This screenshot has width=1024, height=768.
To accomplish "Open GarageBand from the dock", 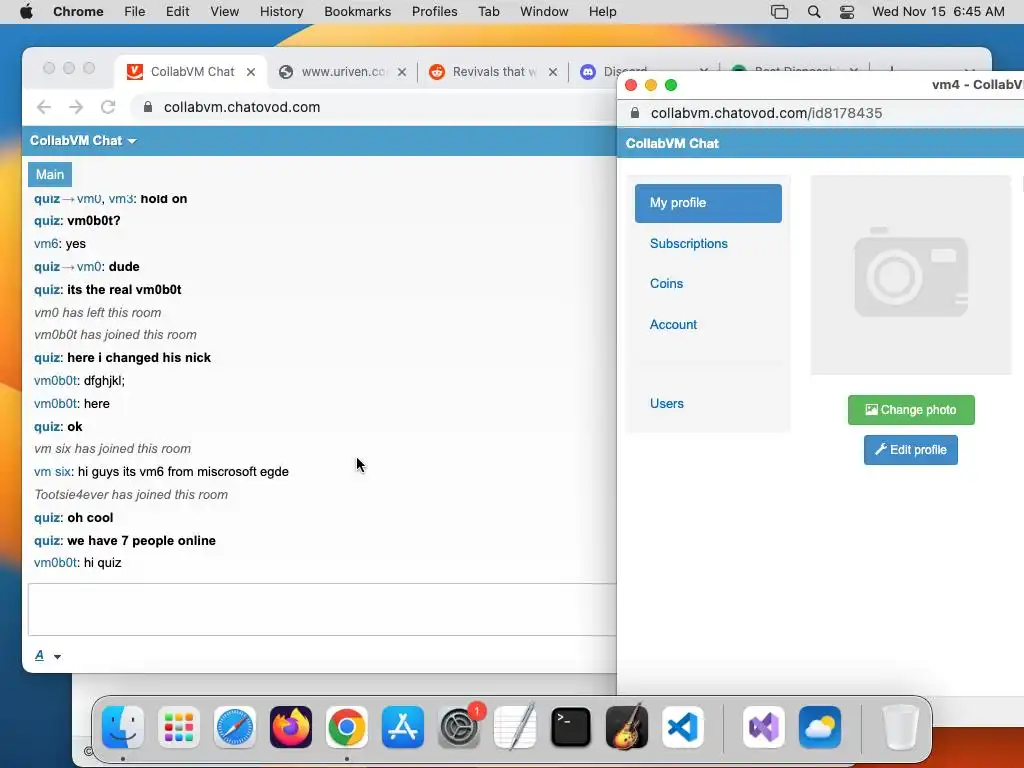I will 627,727.
